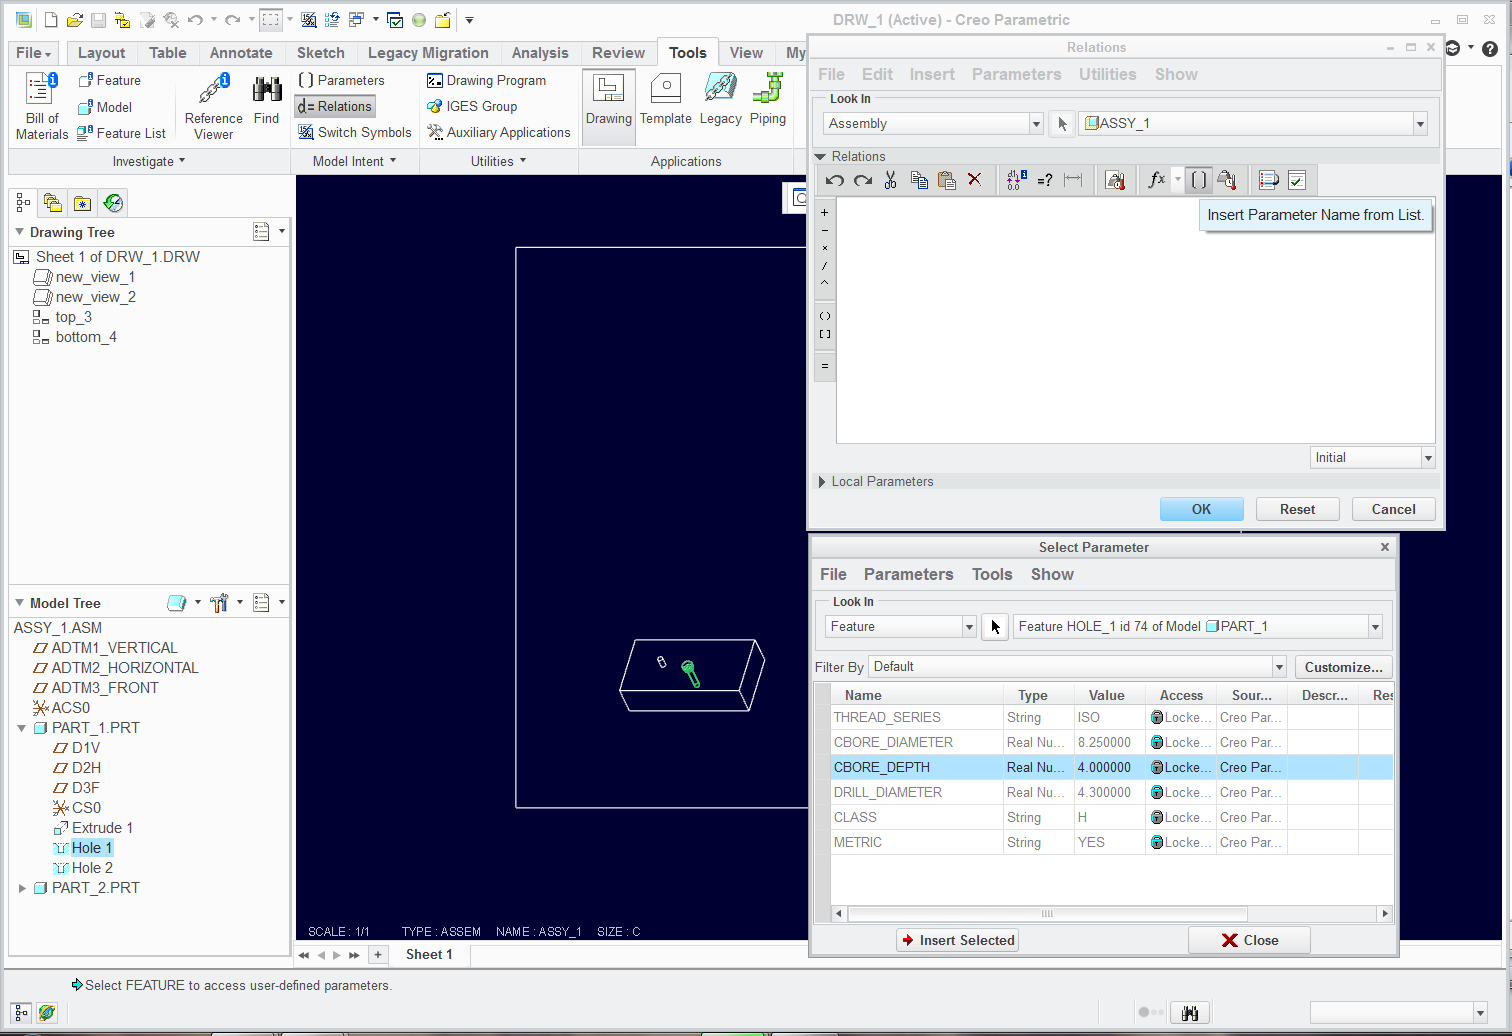Click the Copy icon in Relations toolbar
Viewport: 1512px width, 1036px height.
919,180
